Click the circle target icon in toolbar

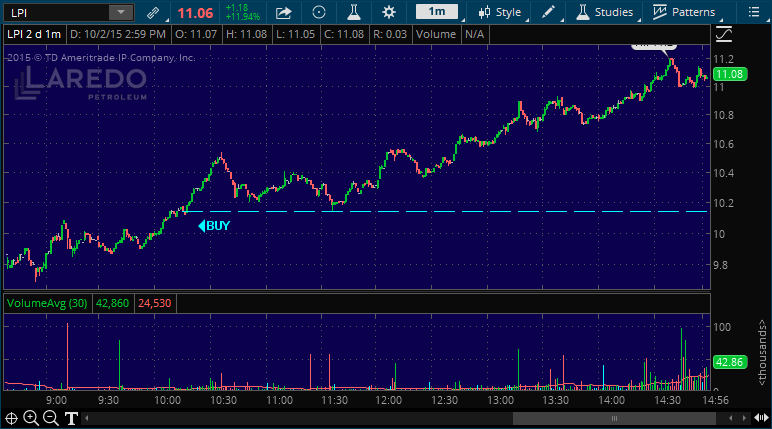click(318, 13)
